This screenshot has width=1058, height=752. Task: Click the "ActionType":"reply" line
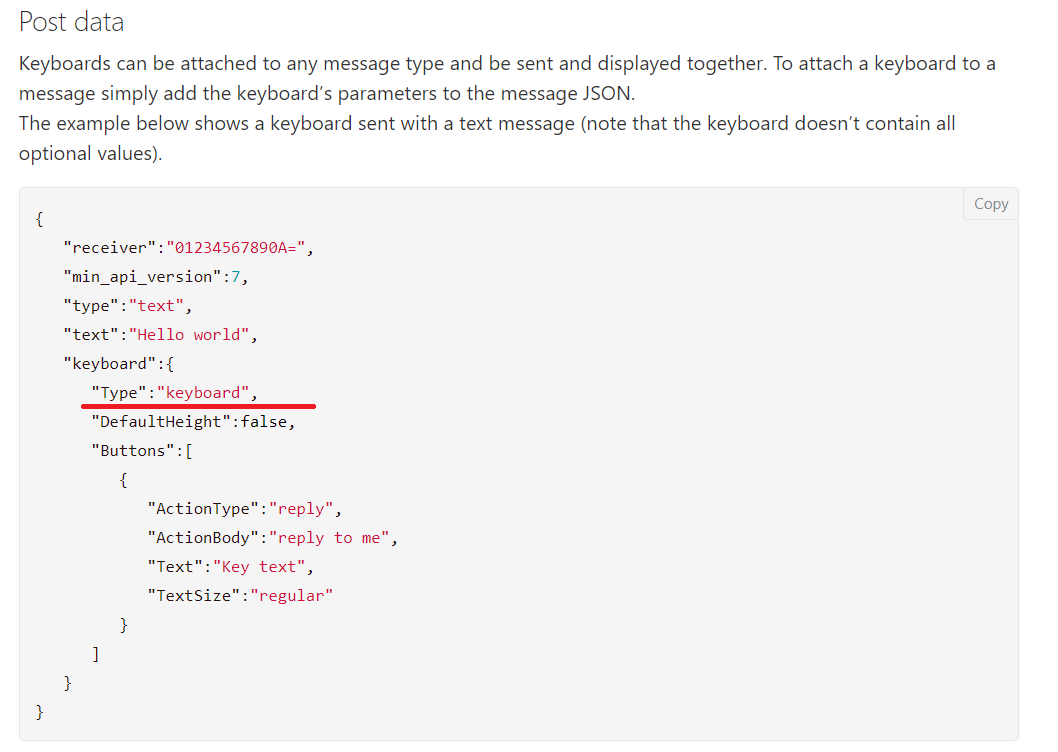pos(244,509)
